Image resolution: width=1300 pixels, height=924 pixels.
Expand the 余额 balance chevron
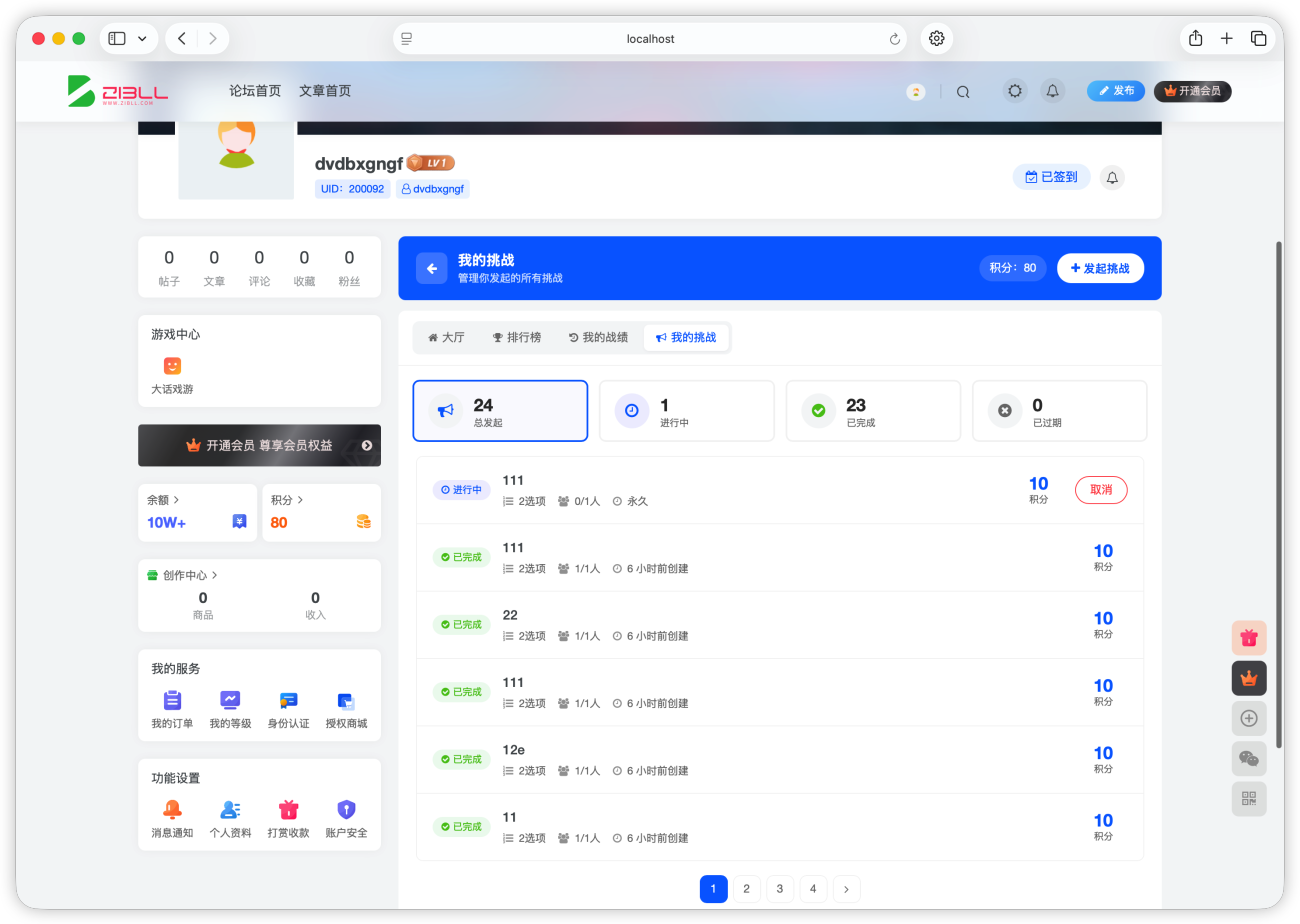coord(177,499)
